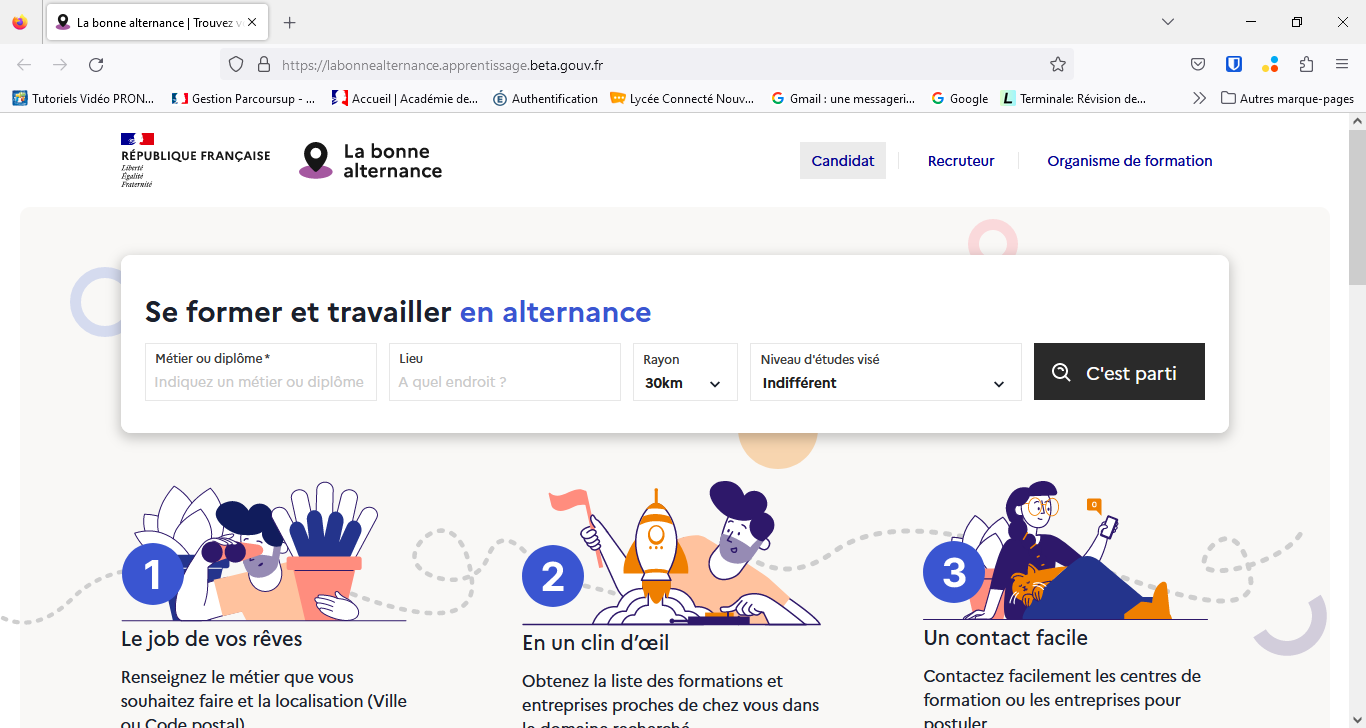Open Gestion Parcoursup bookmark
This screenshot has height=728, width=1366.
tap(244, 99)
